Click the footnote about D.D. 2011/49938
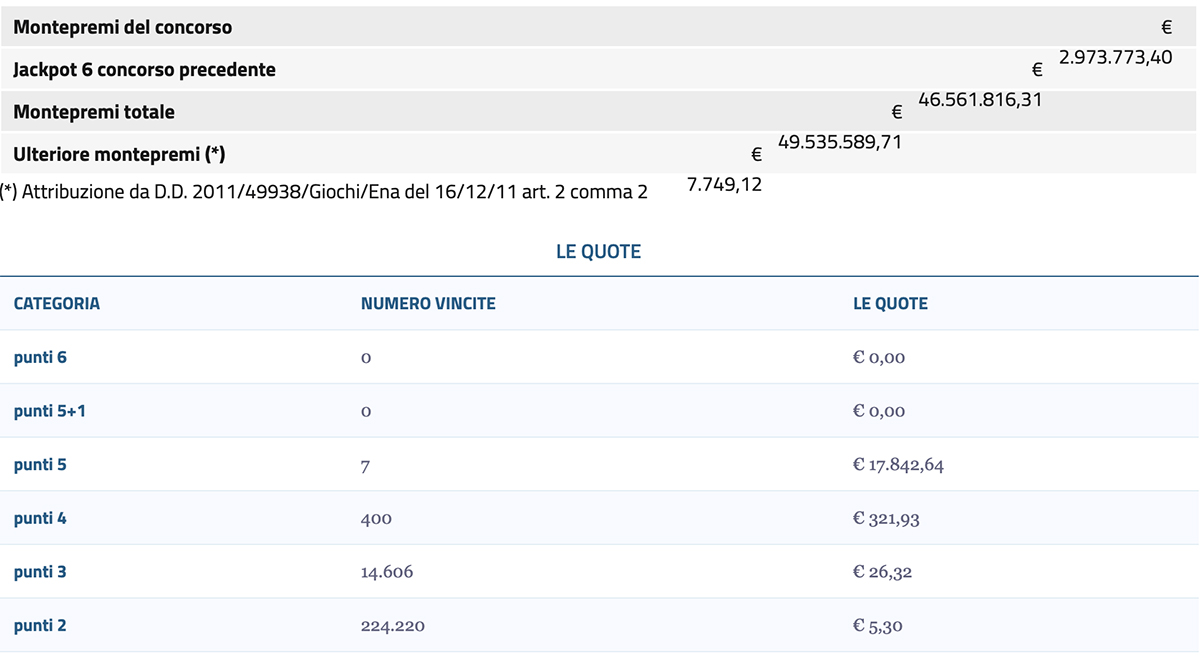 [x=325, y=191]
